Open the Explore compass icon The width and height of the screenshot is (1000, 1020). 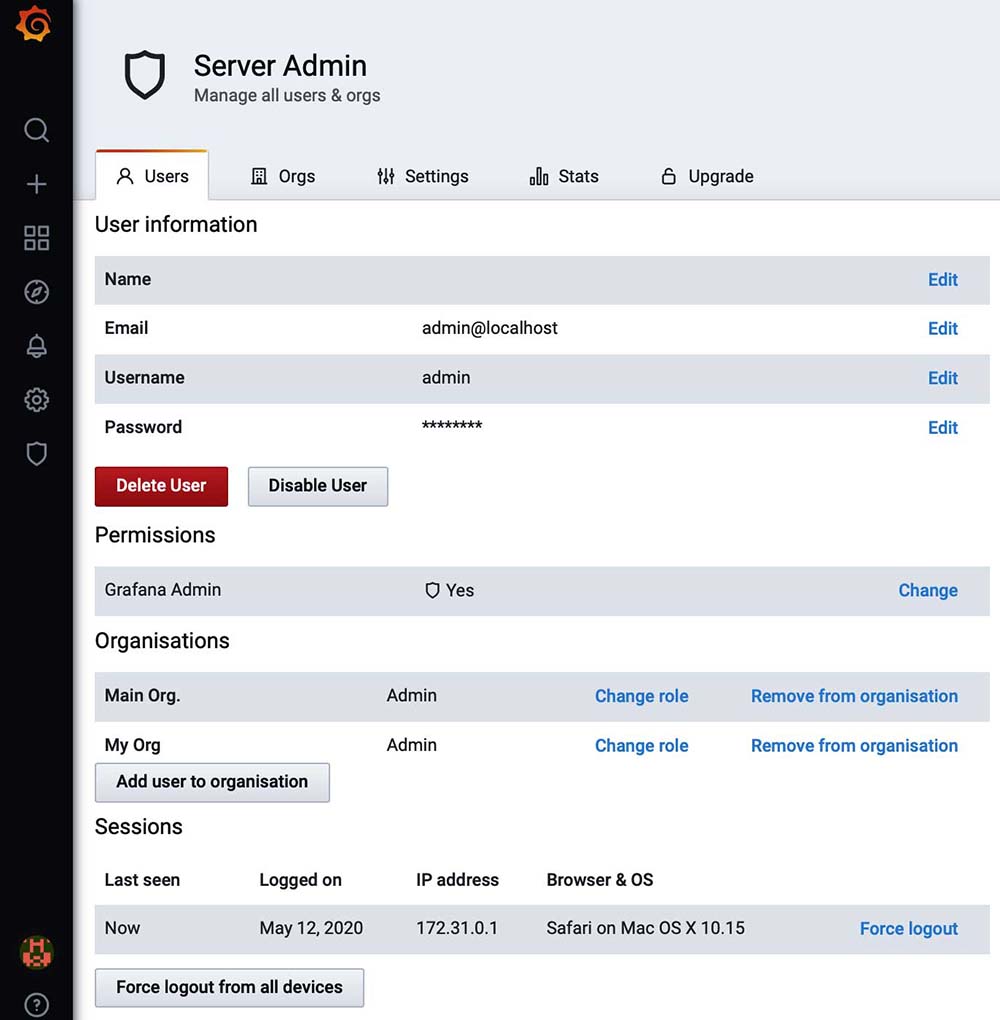tap(36, 292)
